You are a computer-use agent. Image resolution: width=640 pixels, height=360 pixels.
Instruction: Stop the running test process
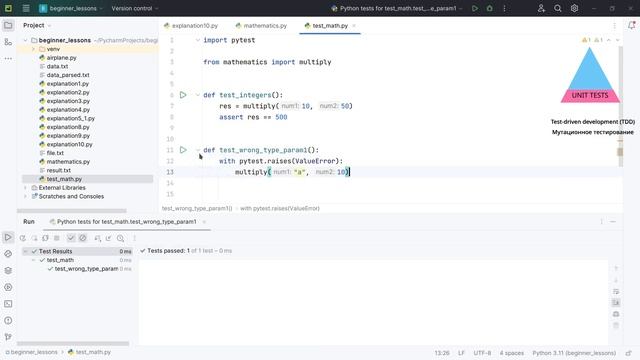(x=57, y=238)
